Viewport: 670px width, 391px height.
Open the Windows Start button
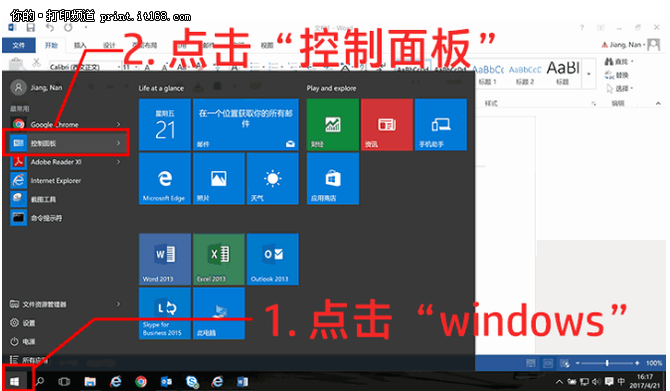coord(15,381)
